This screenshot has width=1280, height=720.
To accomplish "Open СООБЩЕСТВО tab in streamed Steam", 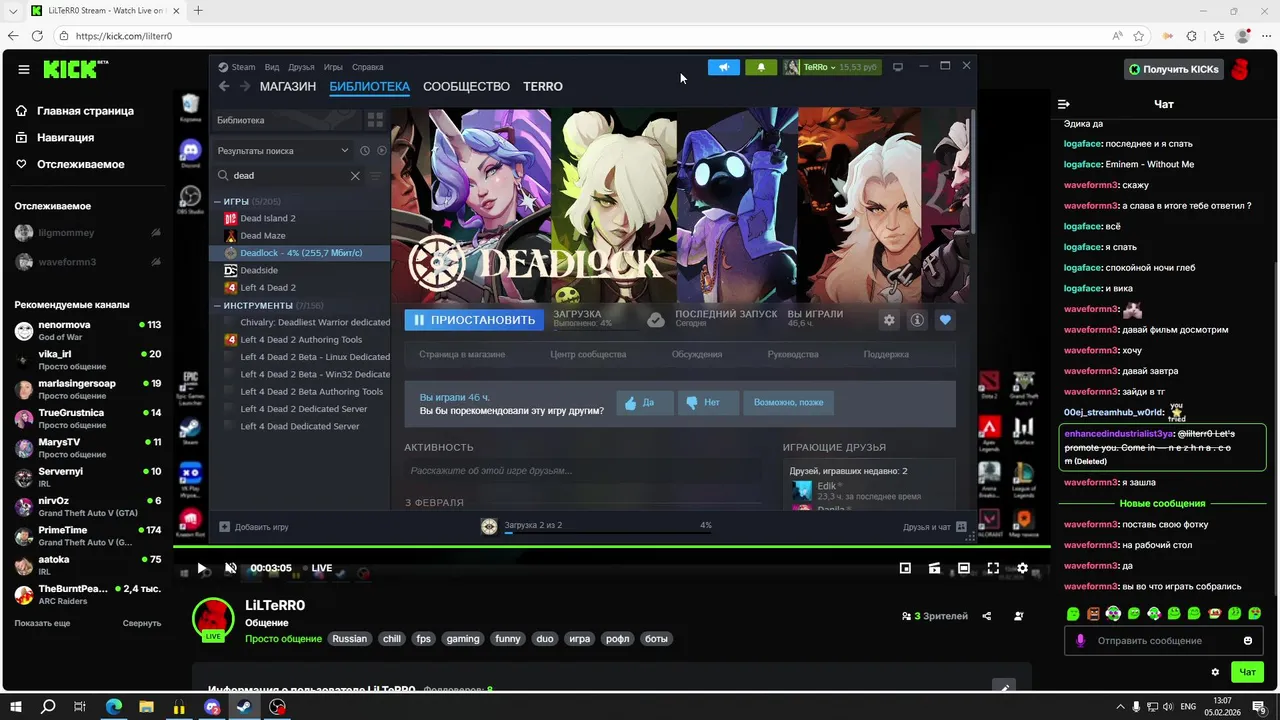I will tap(467, 86).
